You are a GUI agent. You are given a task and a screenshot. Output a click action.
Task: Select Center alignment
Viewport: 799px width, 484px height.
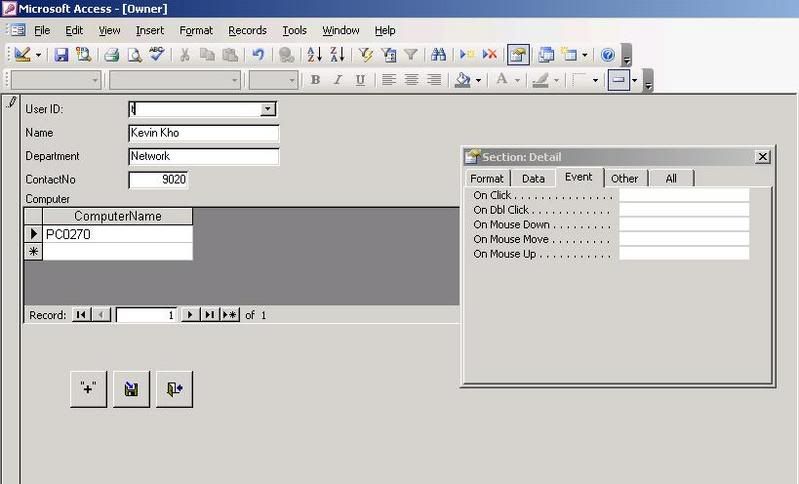[x=411, y=80]
